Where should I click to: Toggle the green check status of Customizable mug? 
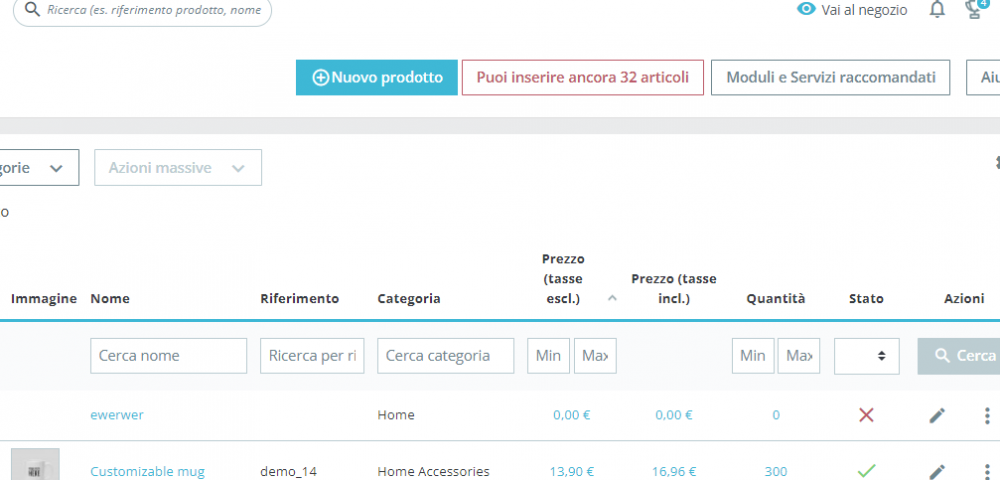click(x=866, y=472)
